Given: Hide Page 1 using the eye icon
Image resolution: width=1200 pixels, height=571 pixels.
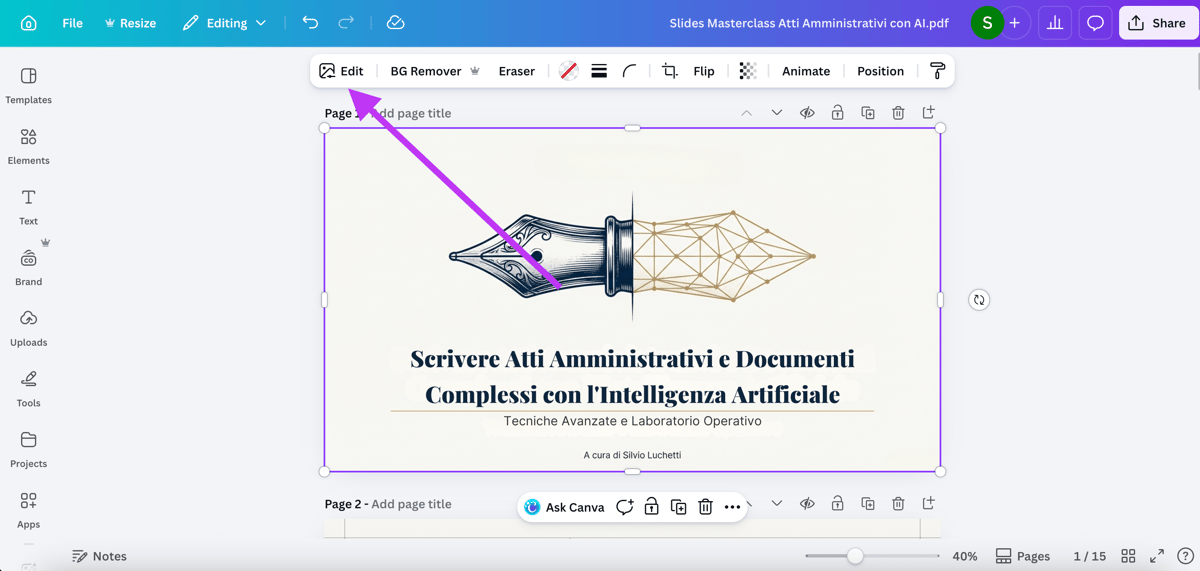Looking at the screenshot, I should (807, 113).
